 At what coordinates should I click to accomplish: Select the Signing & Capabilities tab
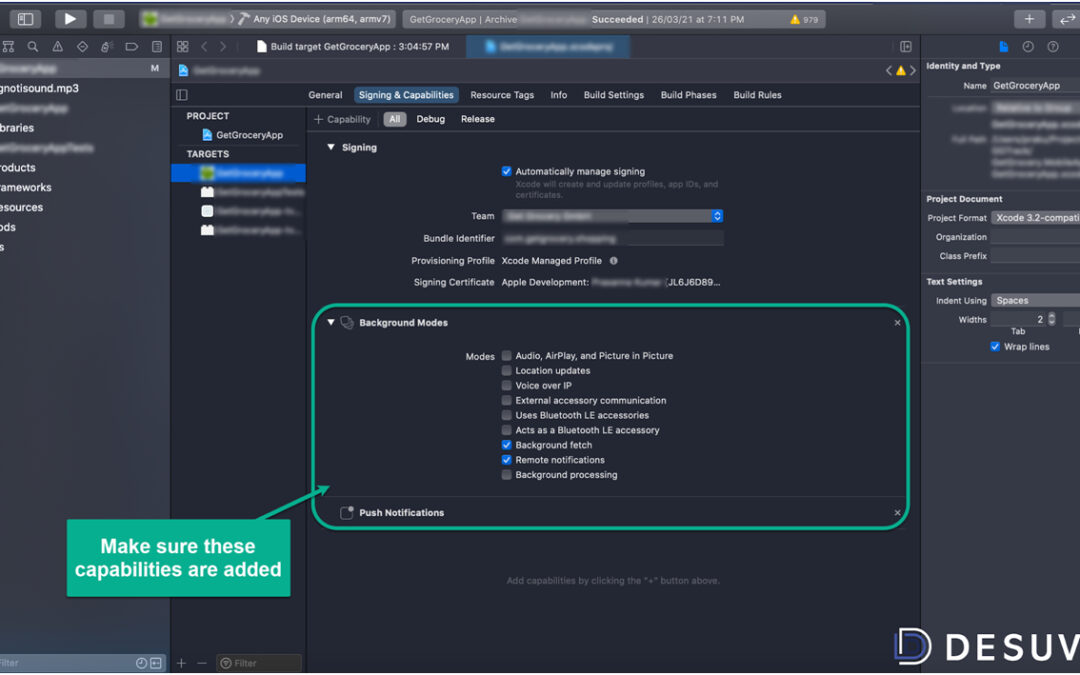406,95
